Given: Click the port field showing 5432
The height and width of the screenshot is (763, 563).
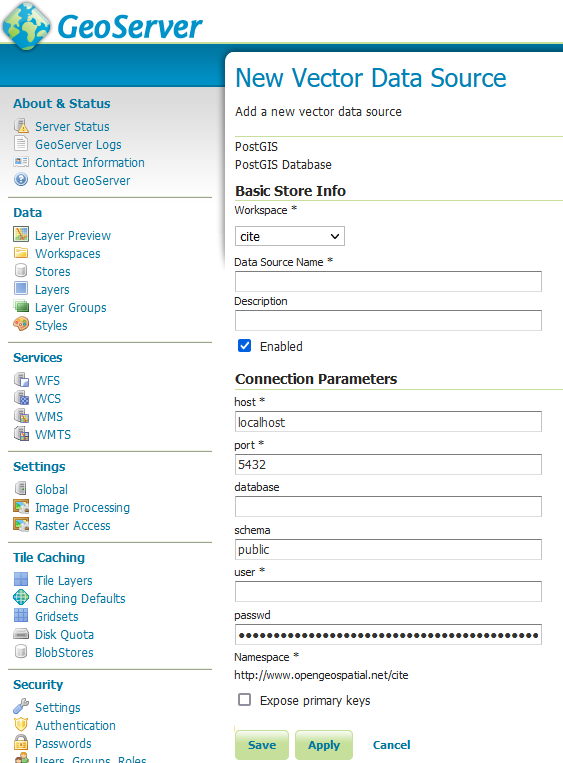Looking at the screenshot, I should (388, 464).
